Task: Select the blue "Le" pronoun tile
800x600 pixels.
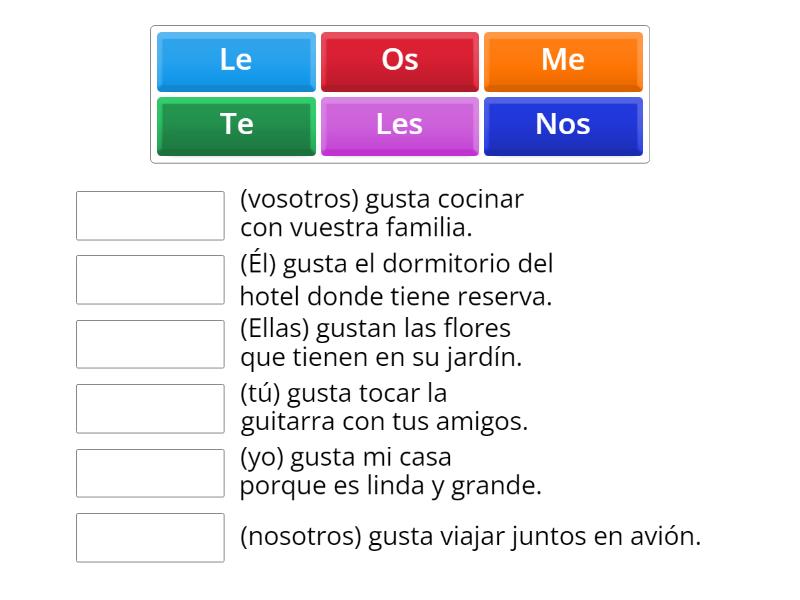Action: [x=235, y=60]
